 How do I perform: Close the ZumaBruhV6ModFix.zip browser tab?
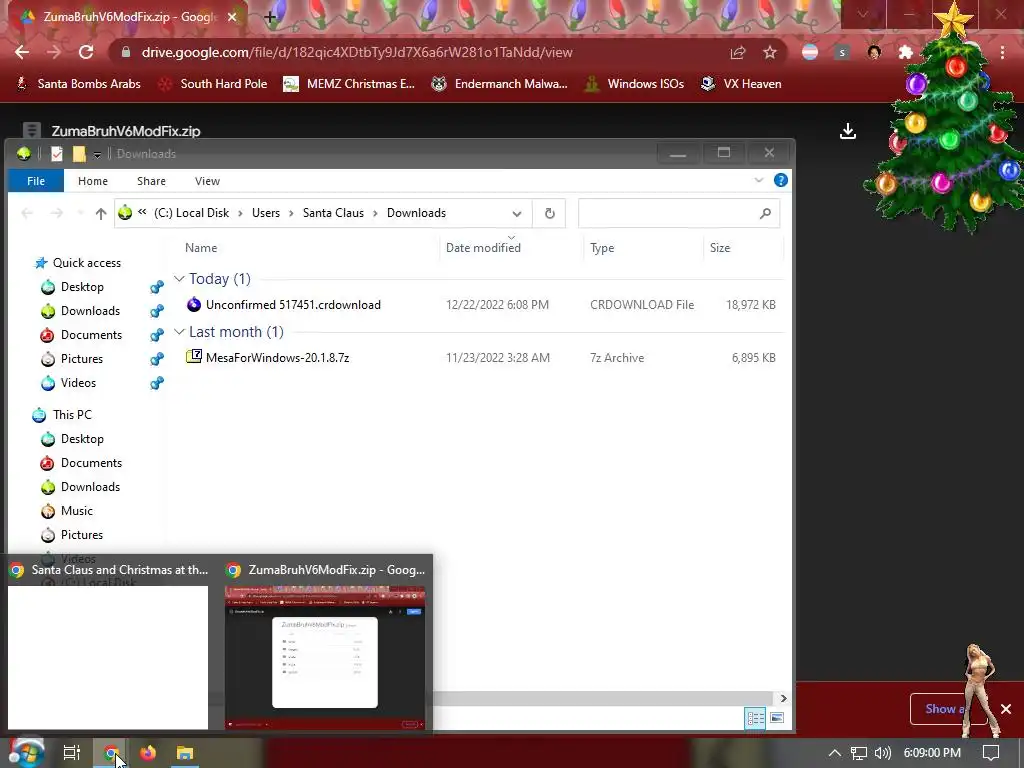(x=232, y=17)
